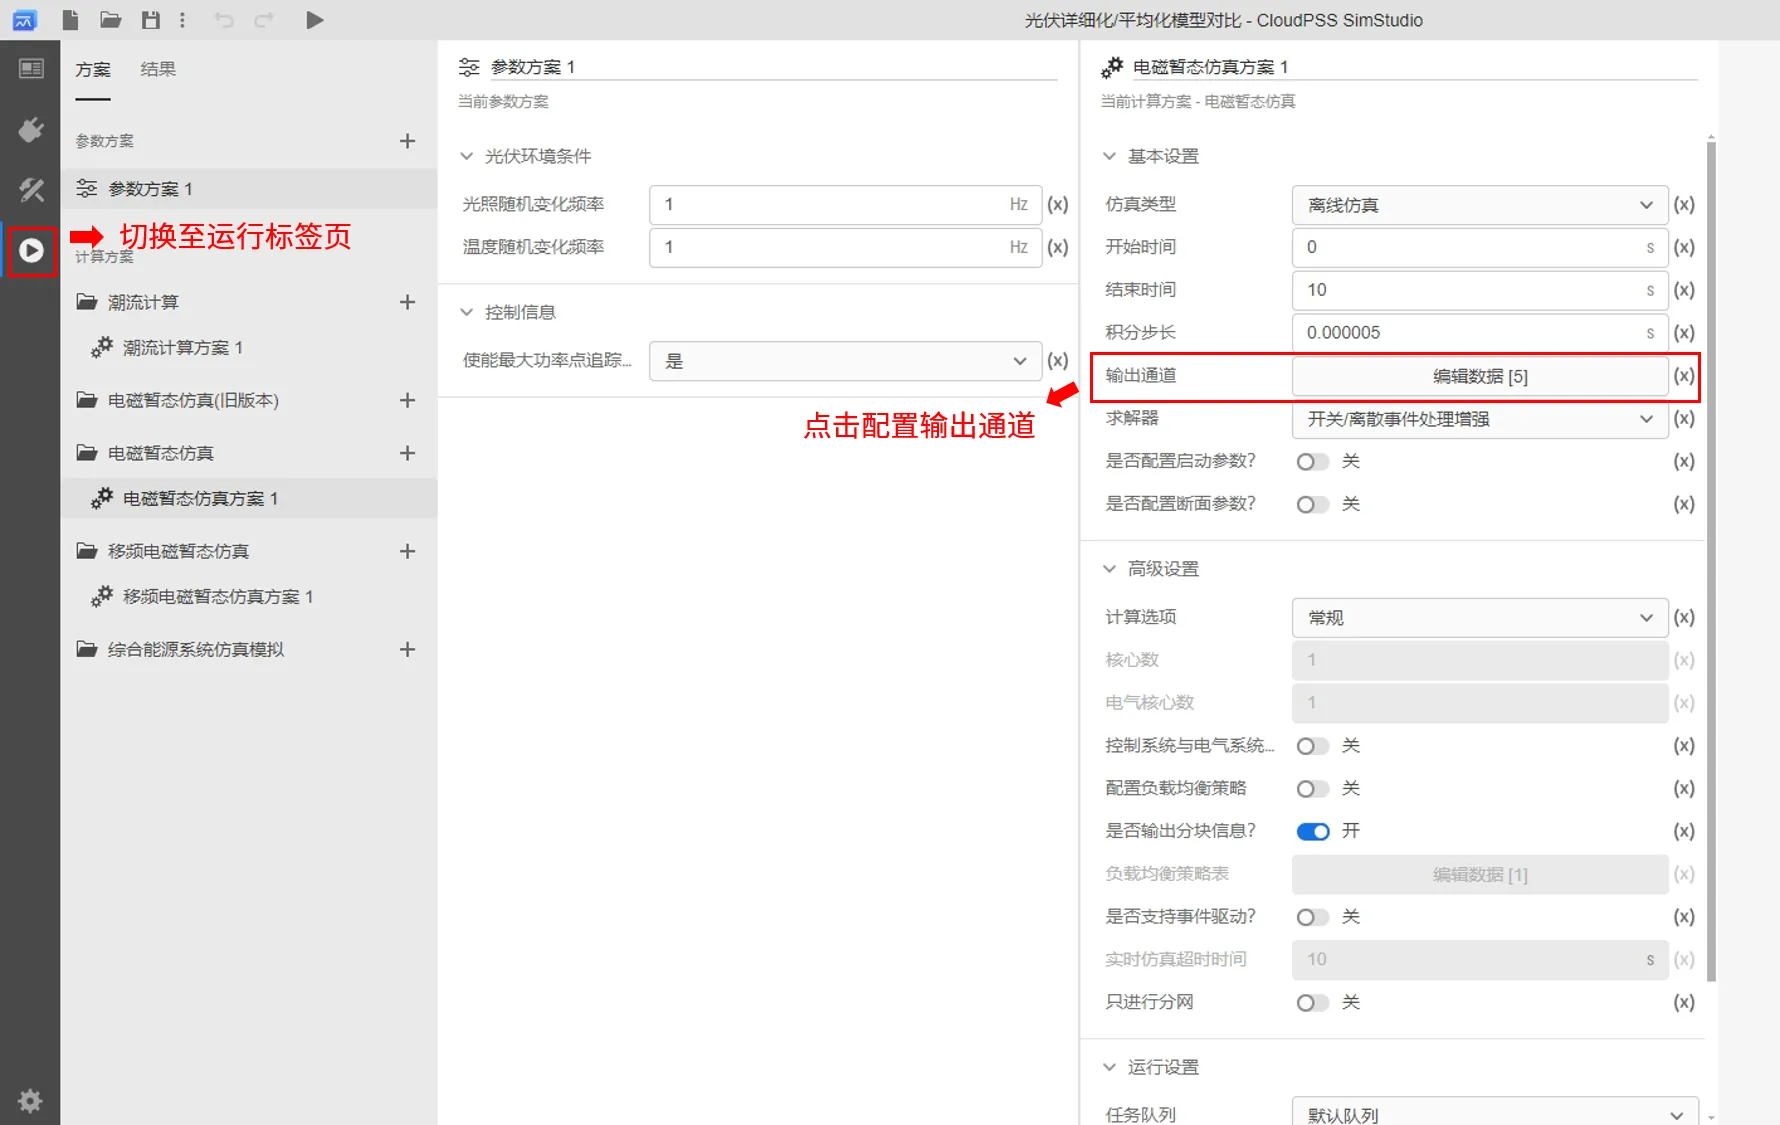Open 综合能源系统仿真模拟 folder

pyautogui.click(x=181, y=649)
